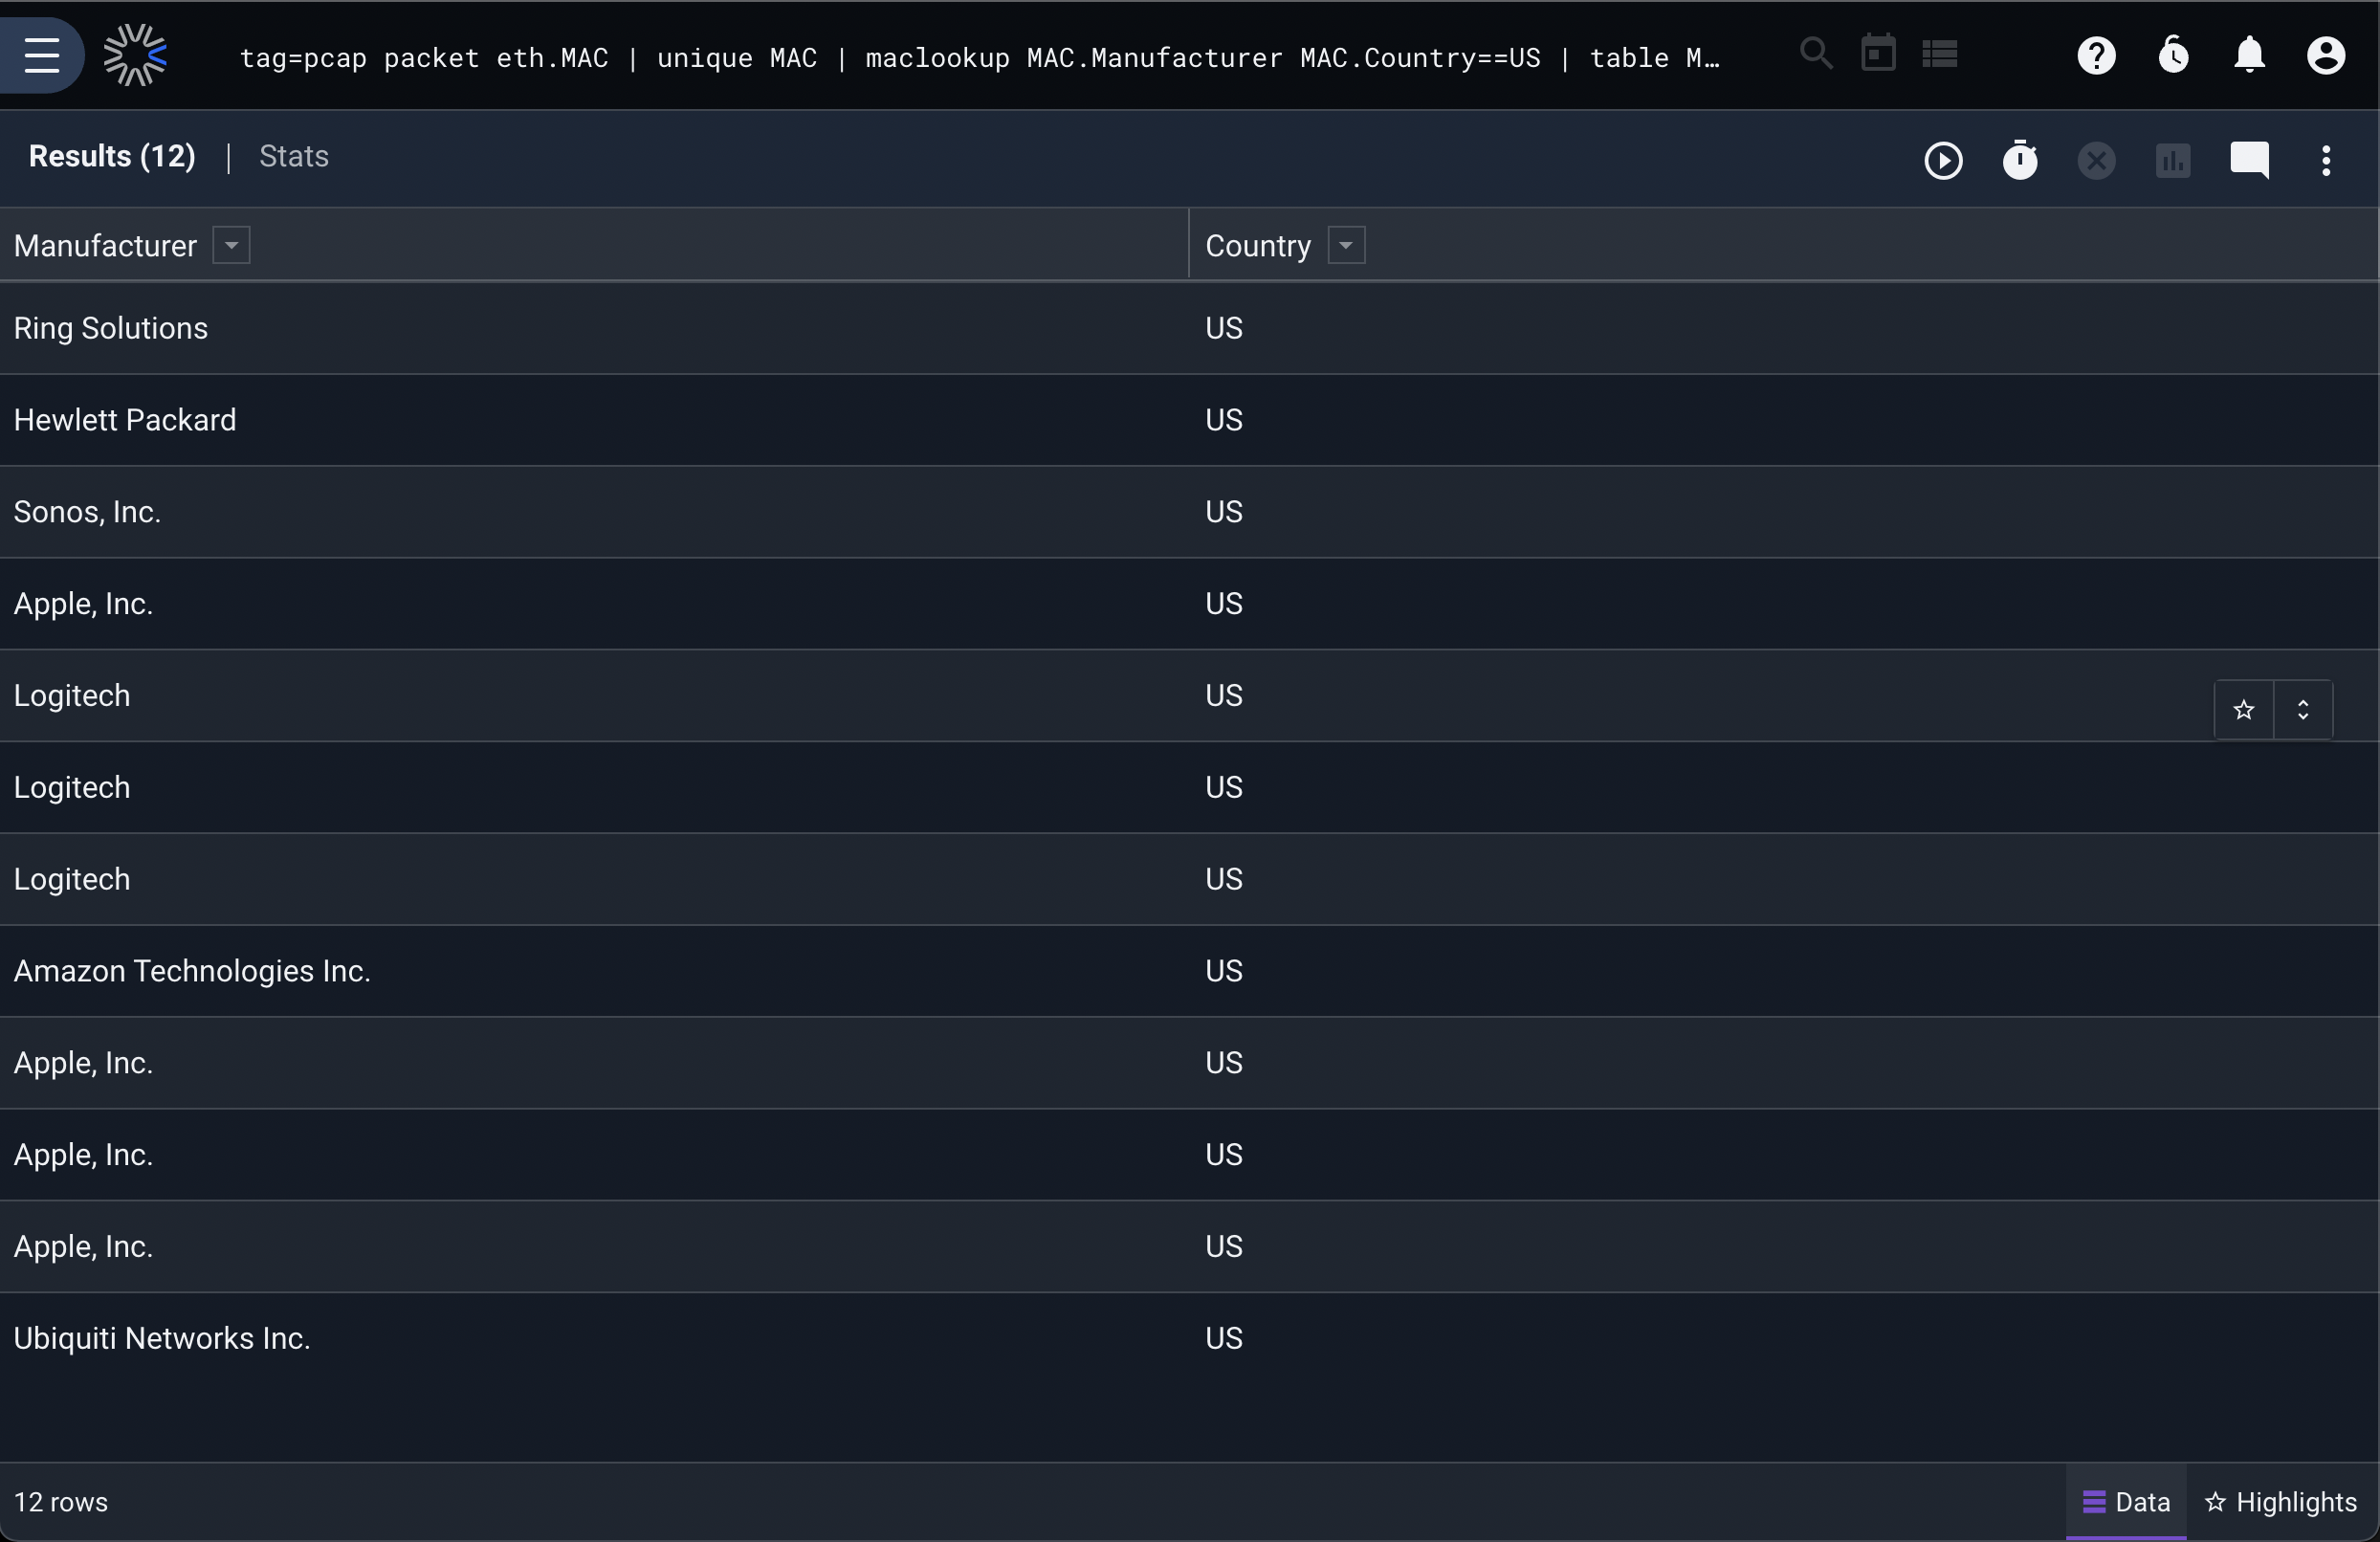Image resolution: width=2380 pixels, height=1542 pixels.
Task: Click US in the Hewlett Packard row
Action: pyautogui.click(x=1224, y=420)
